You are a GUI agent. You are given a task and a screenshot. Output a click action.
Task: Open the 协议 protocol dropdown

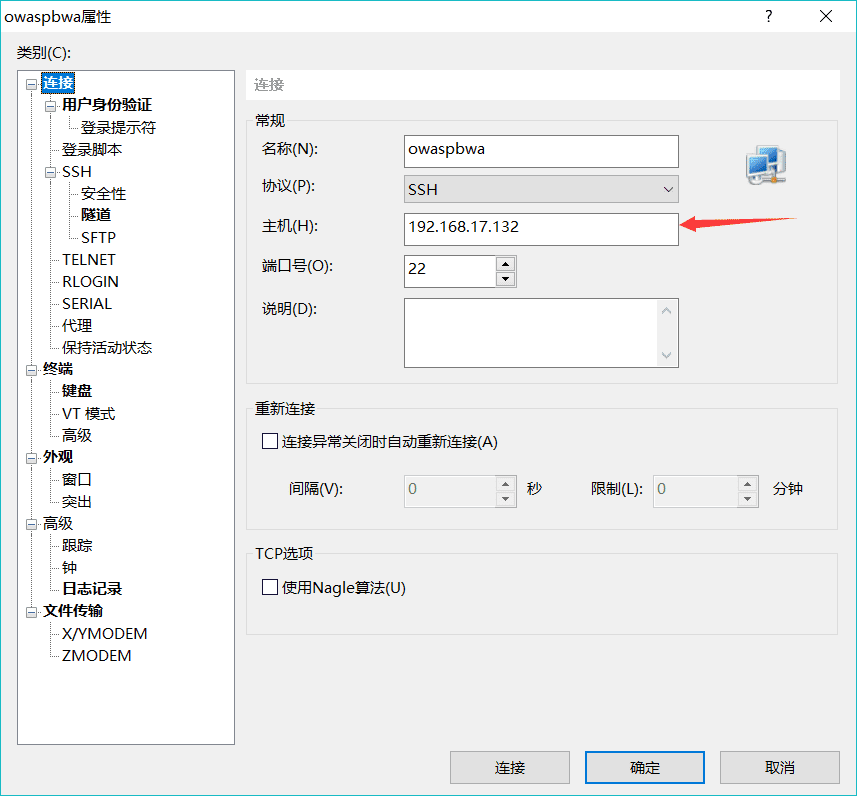coord(666,189)
